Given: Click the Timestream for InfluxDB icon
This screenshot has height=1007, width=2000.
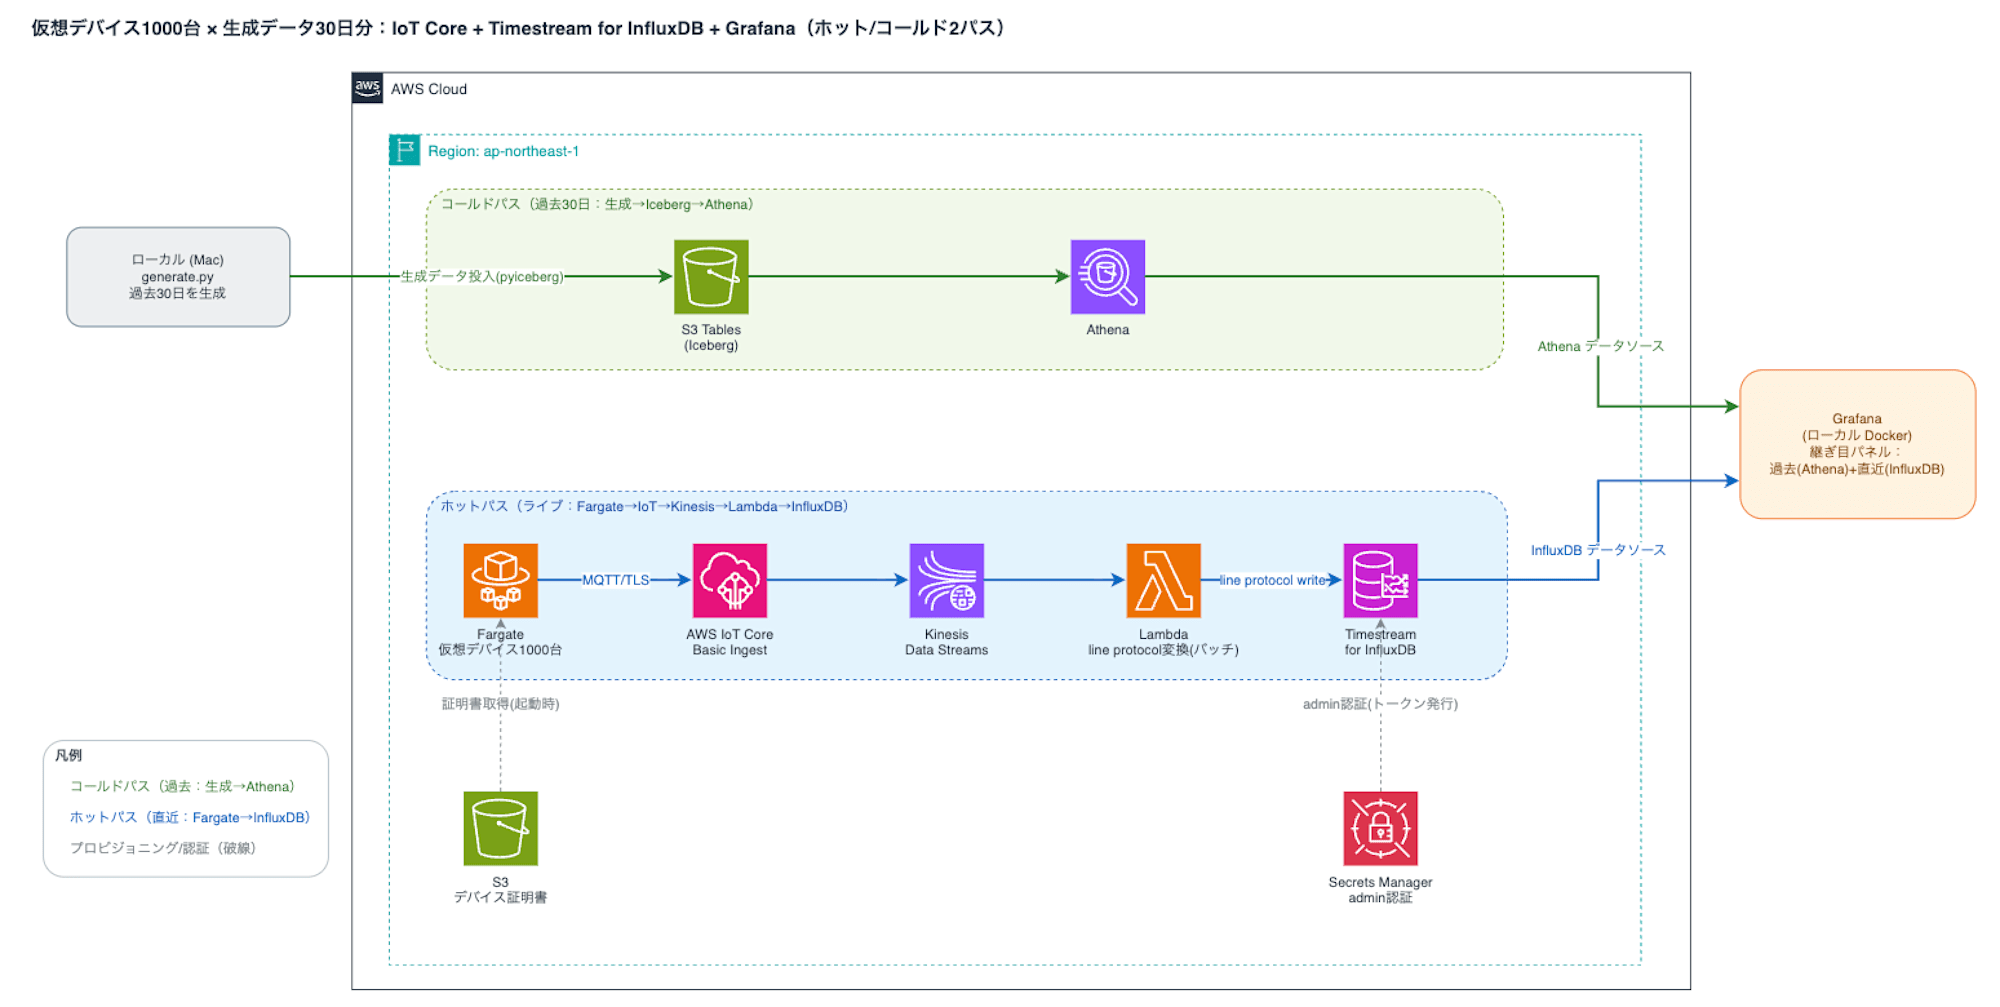Looking at the screenshot, I should (x=1381, y=581).
